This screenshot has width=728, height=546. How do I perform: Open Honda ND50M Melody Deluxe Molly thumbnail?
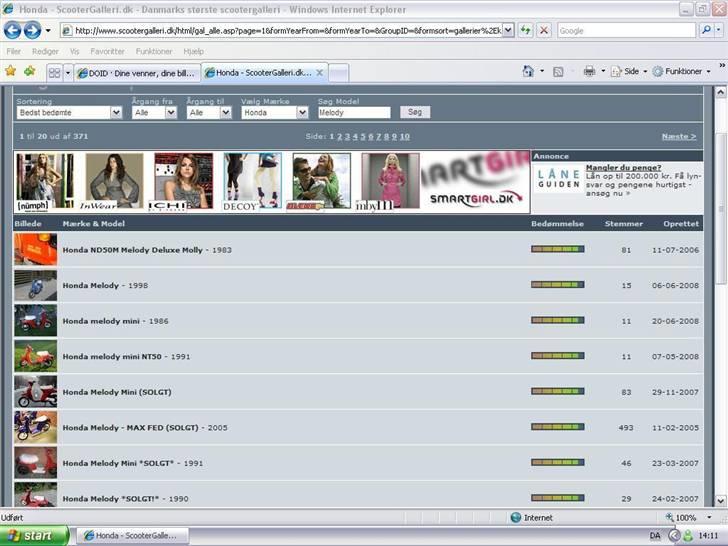(x=35, y=249)
